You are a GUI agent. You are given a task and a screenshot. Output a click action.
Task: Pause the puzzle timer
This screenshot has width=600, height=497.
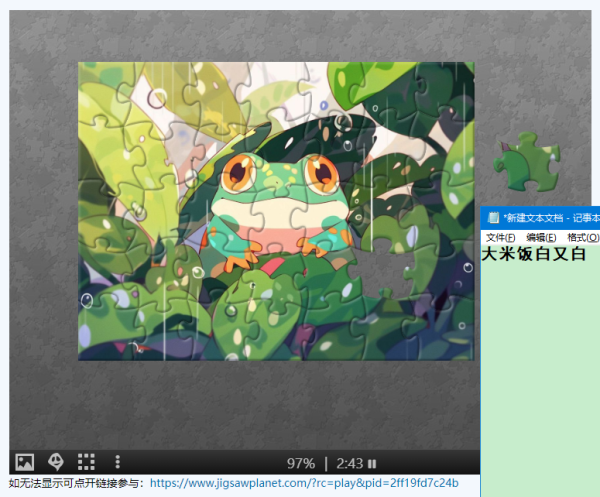[x=372, y=463]
